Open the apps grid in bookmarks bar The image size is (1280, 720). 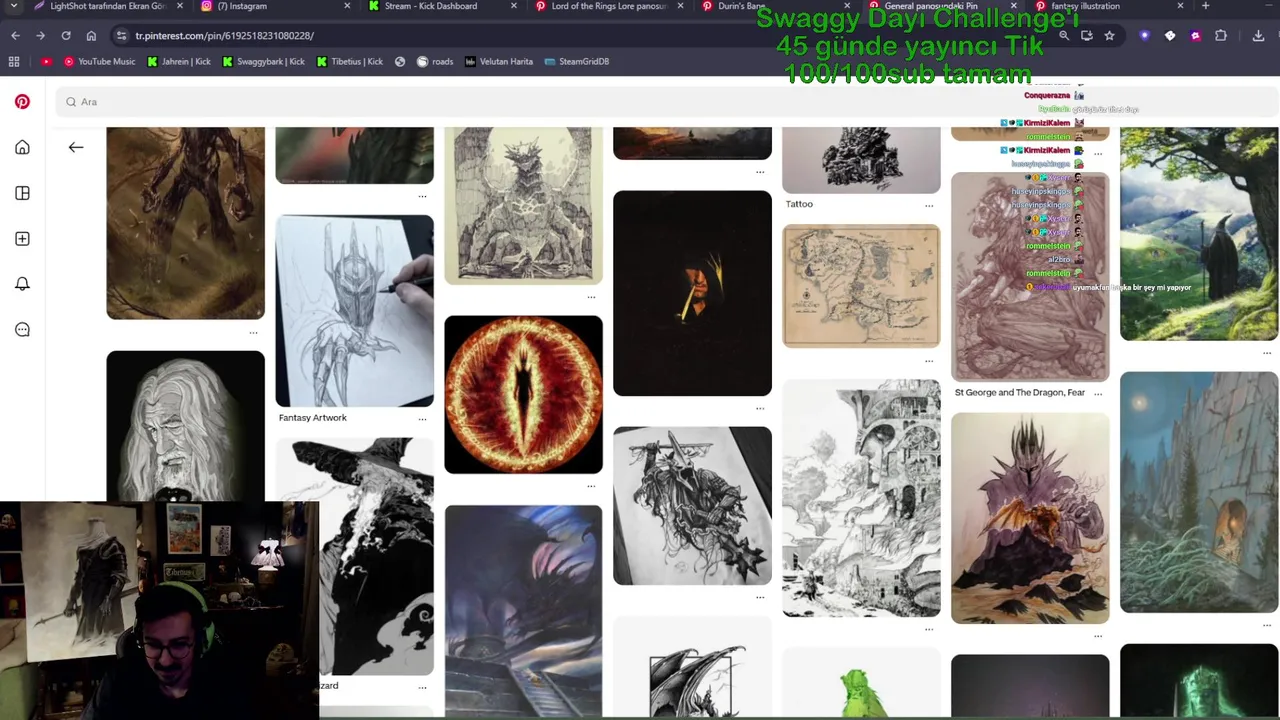(x=14, y=61)
